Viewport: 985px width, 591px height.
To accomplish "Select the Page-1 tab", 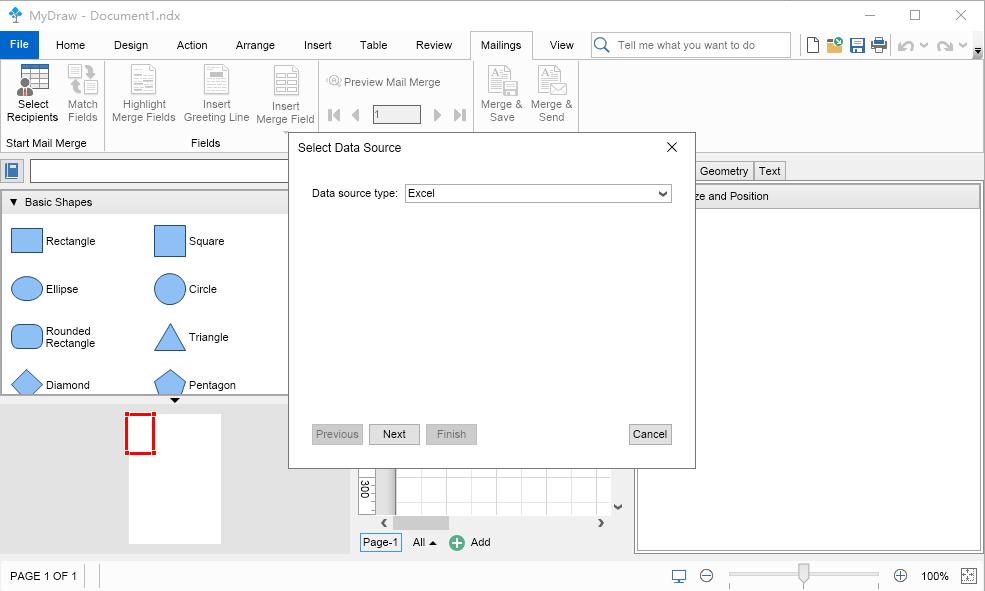I will click(x=381, y=542).
